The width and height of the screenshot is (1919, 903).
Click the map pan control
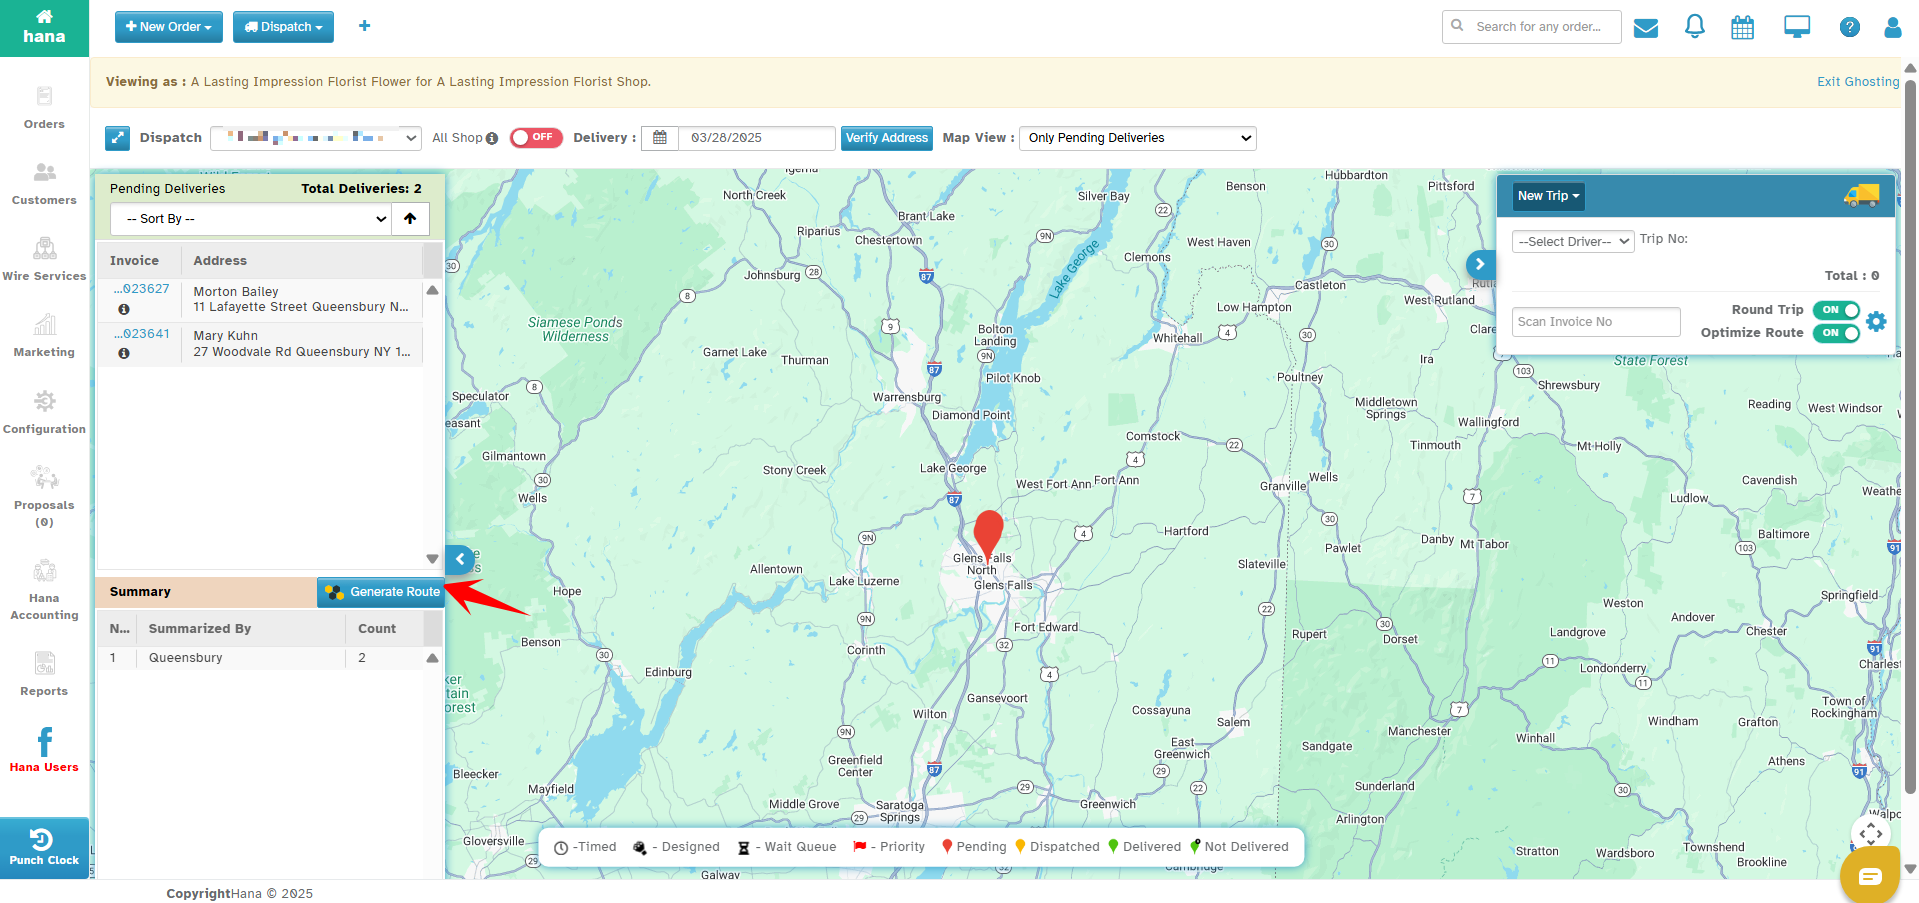[1871, 834]
